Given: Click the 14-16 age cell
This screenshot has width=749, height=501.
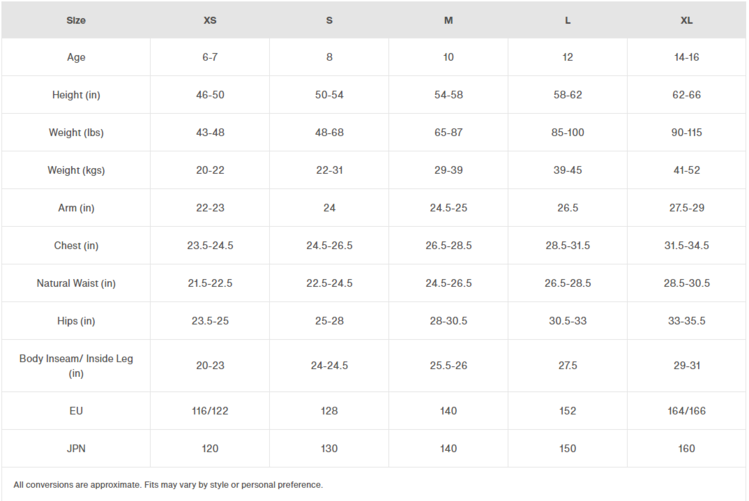Looking at the screenshot, I should [x=686, y=57].
